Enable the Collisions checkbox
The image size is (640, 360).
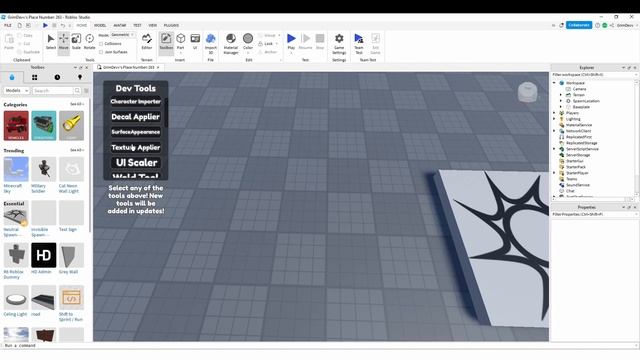(x=101, y=44)
